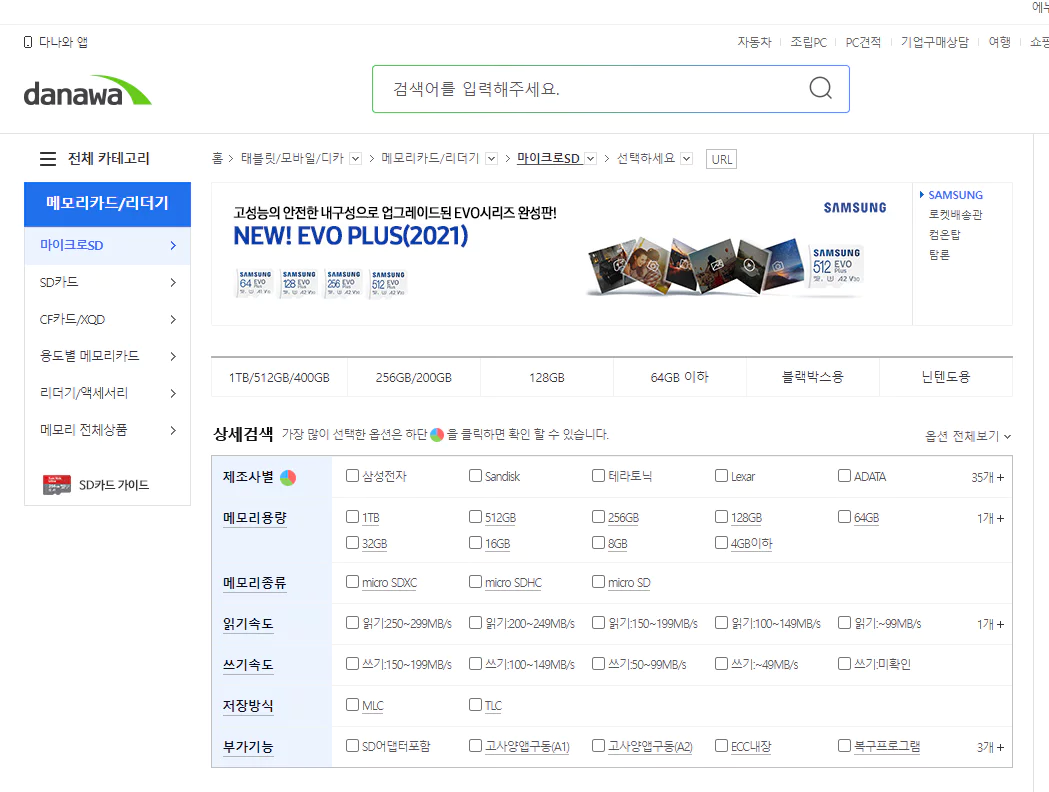This screenshot has width=1049, height=792.
Task: Click the NEW! EVO PLUS(2021) banner headline
Action: 351,236
